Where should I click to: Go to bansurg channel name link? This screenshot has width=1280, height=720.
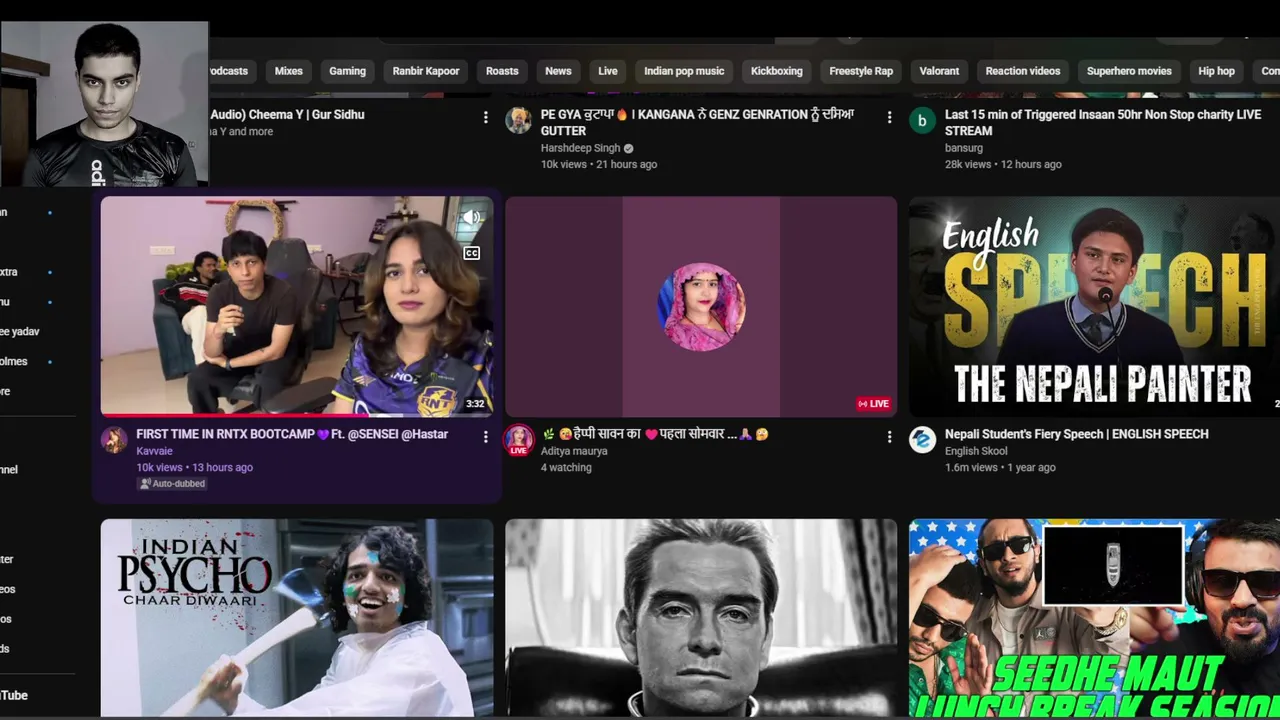pyautogui.click(x=964, y=148)
